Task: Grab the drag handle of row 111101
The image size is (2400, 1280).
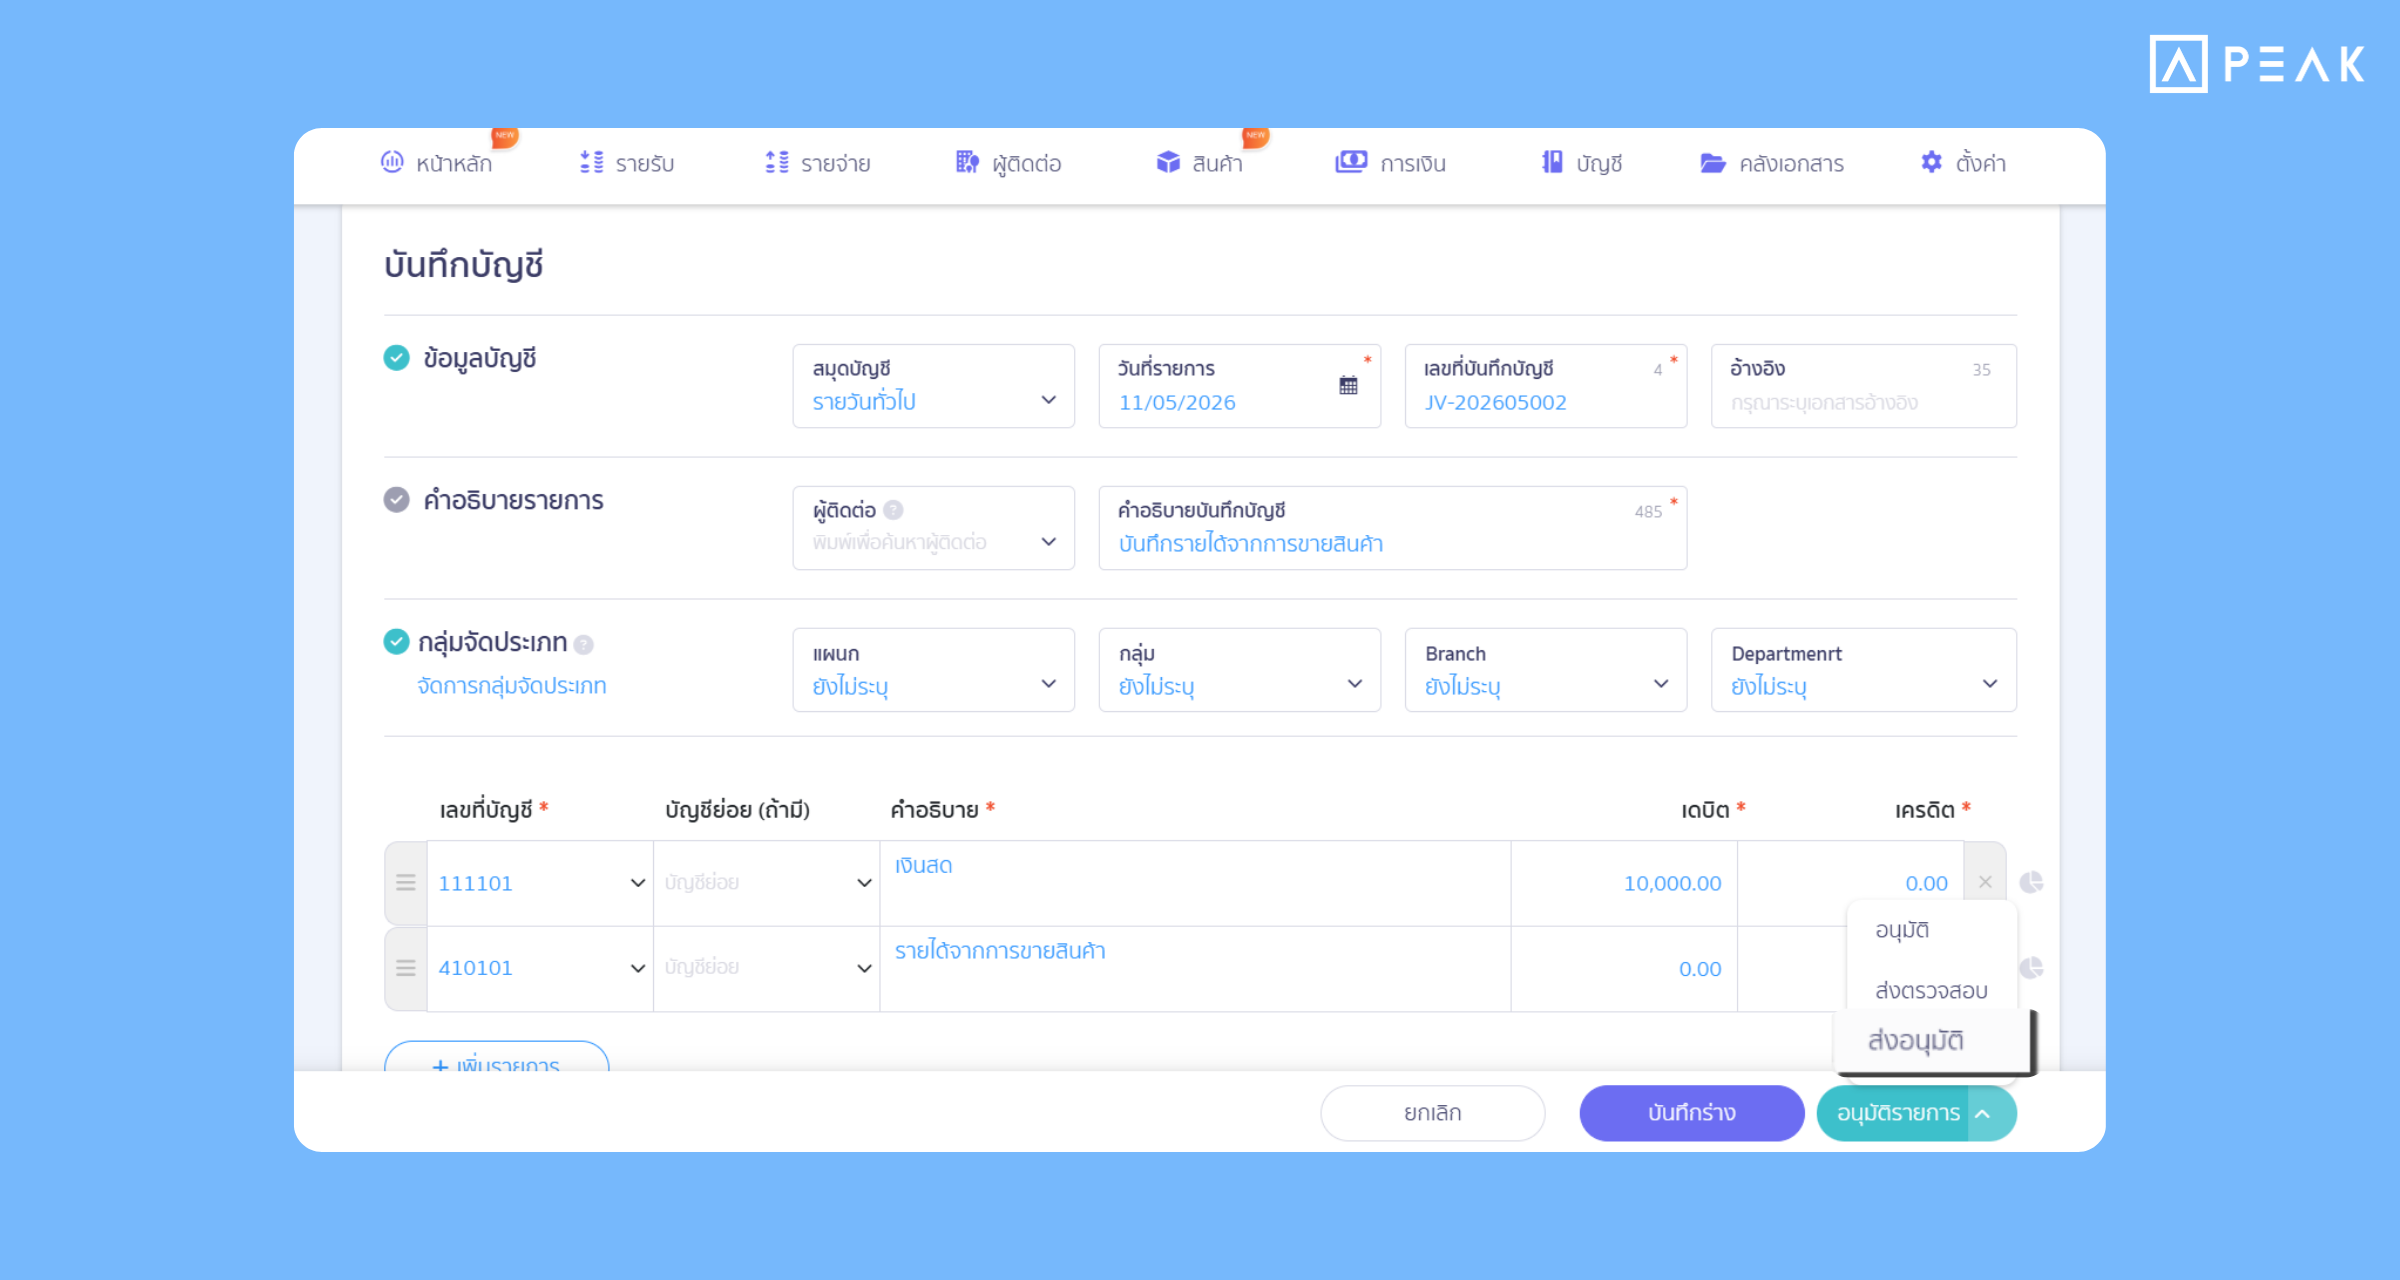Action: pos(405,883)
